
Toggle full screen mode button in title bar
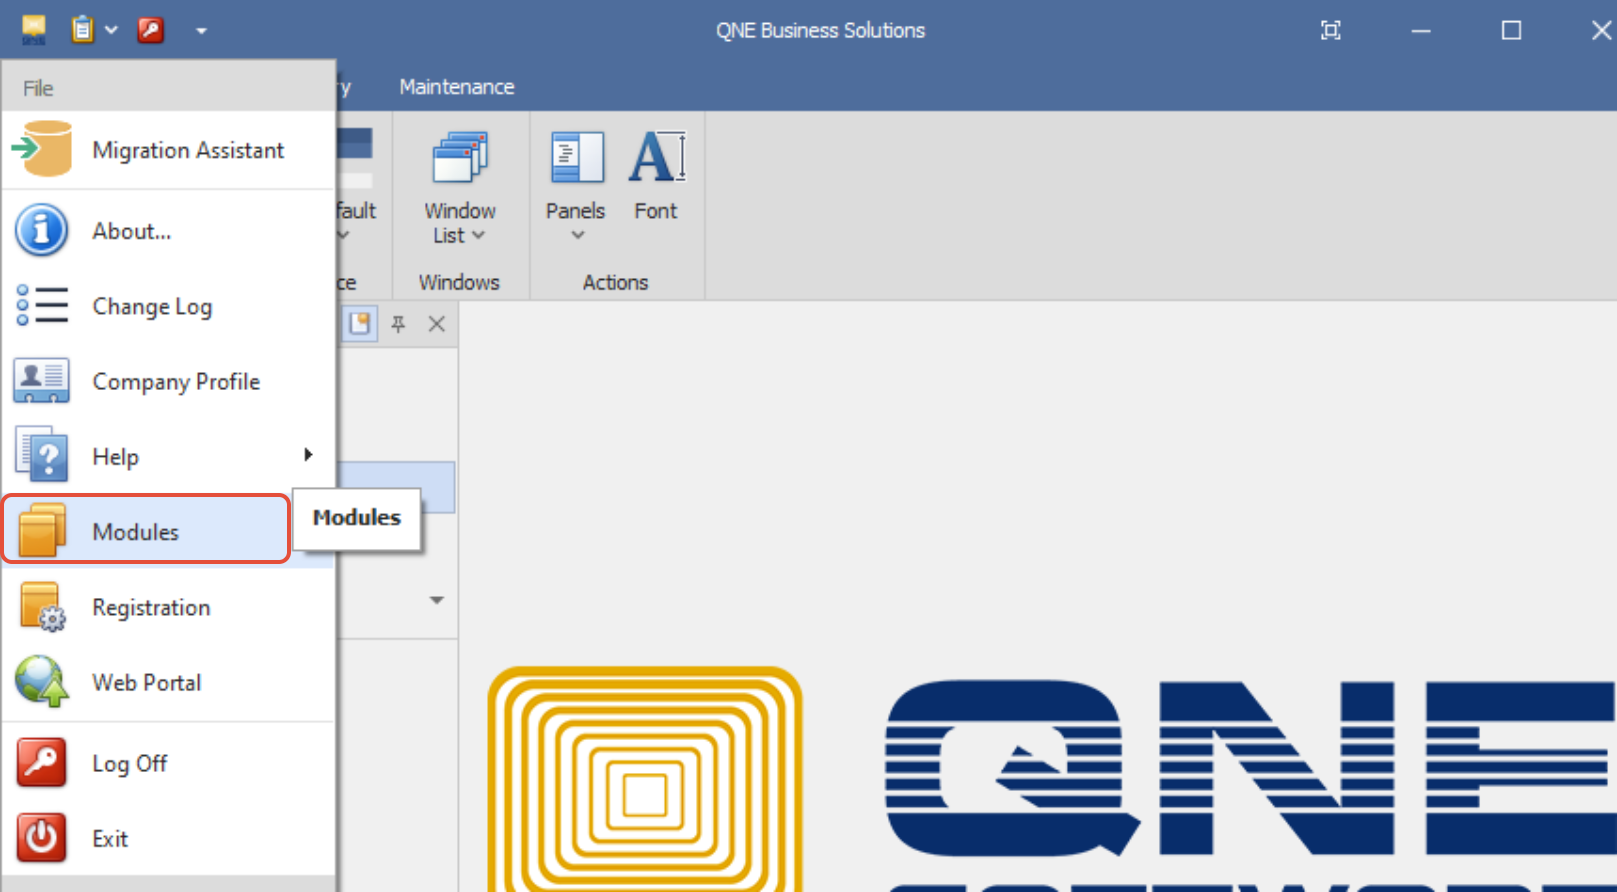1330,30
